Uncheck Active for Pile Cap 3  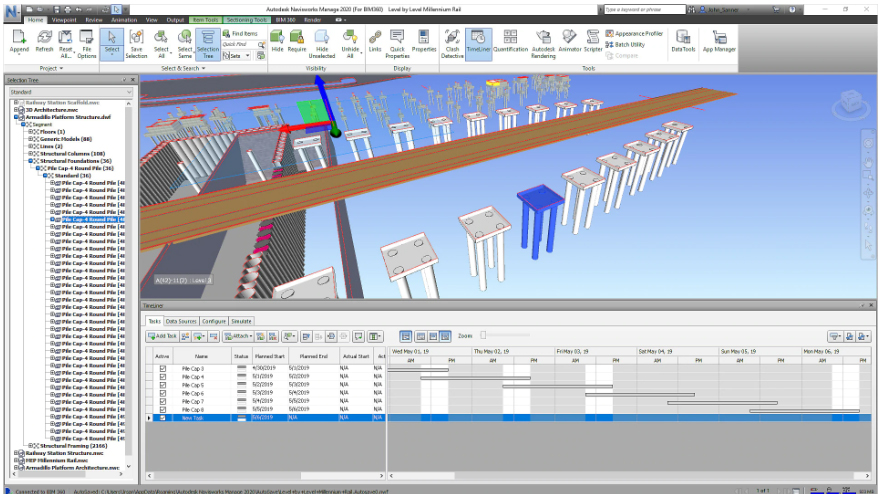[x=163, y=369]
